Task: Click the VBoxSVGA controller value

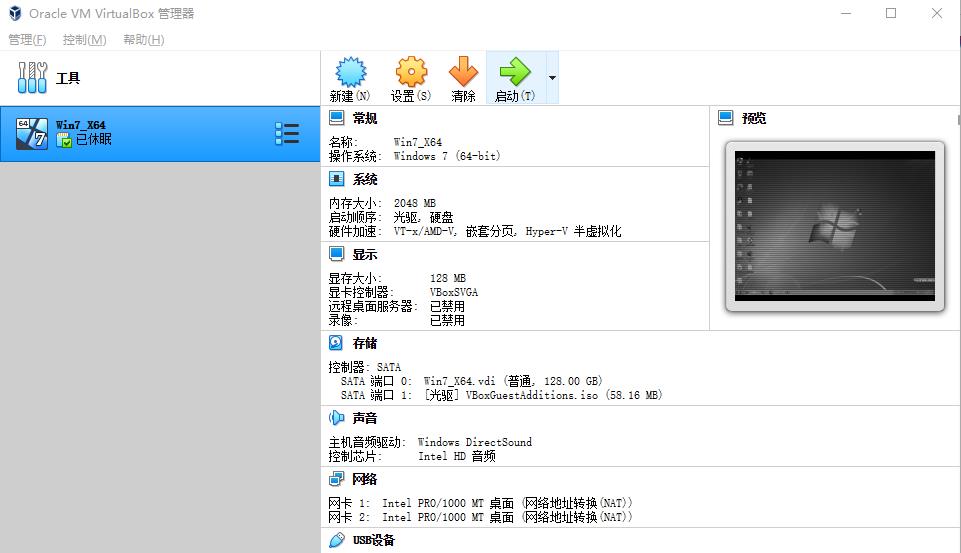Action: pyautogui.click(x=454, y=292)
